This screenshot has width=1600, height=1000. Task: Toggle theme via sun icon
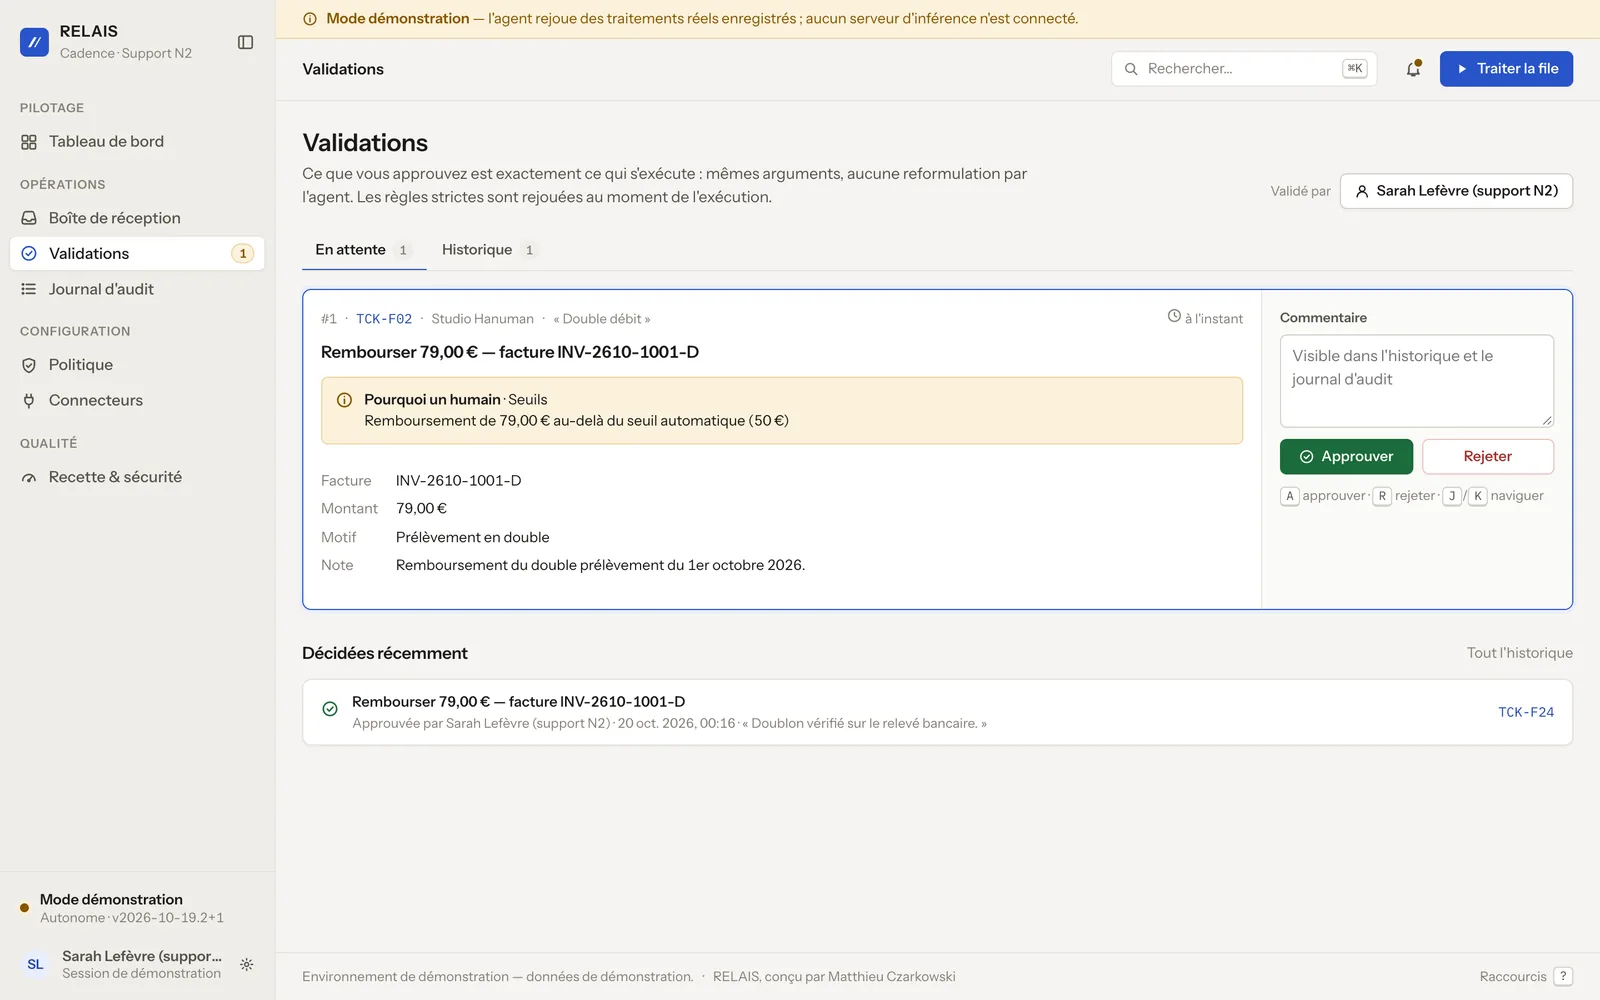point(247,965)
